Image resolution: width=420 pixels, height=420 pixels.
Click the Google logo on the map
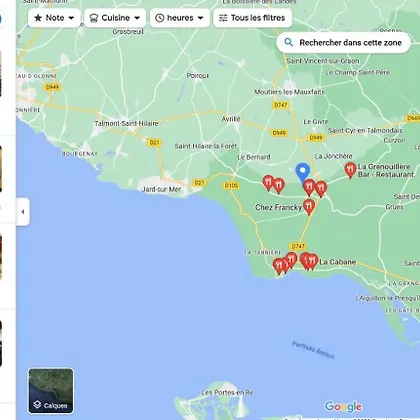[343, 406]
